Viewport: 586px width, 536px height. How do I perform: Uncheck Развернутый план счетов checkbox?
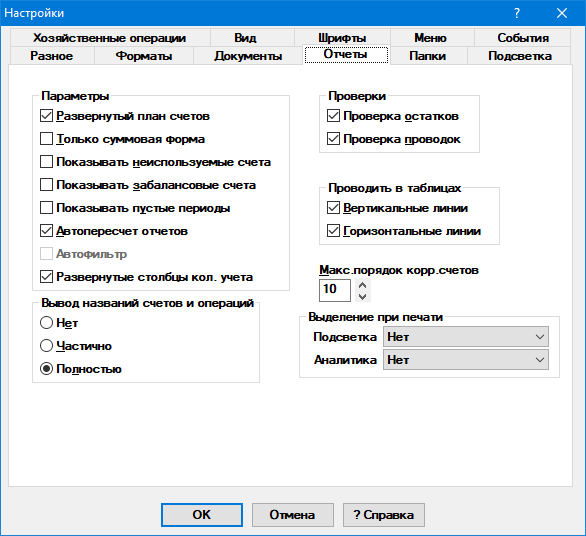46,116
